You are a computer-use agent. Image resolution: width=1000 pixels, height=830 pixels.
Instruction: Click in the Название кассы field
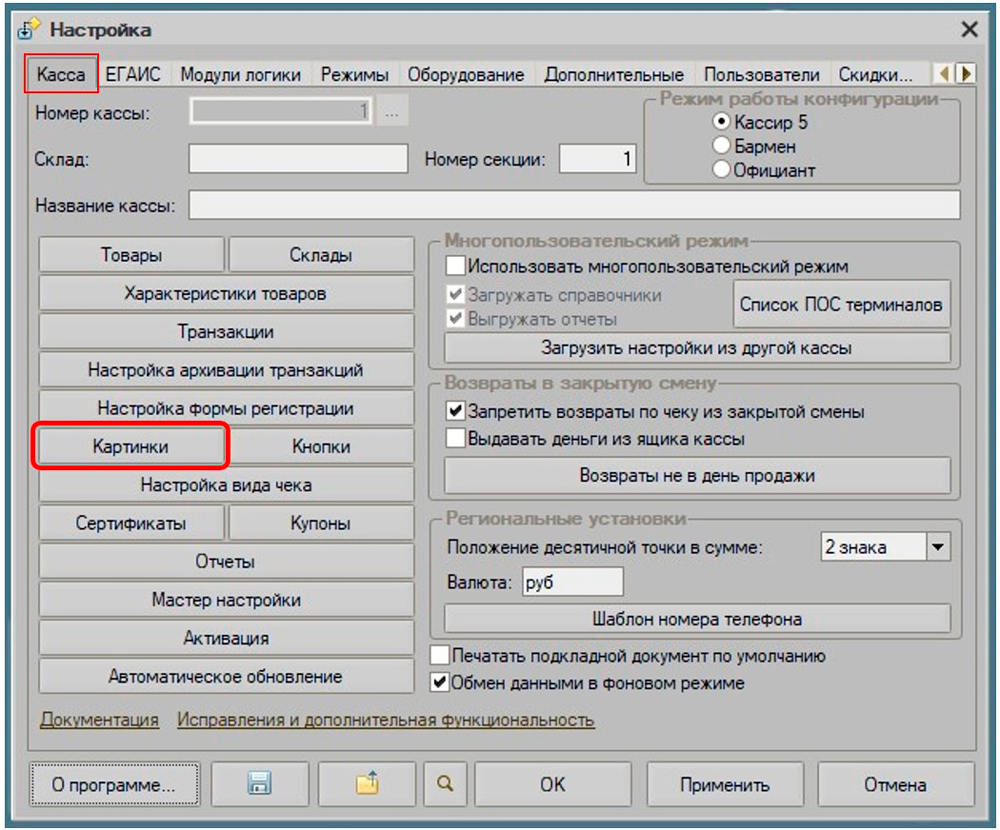(573, 205)
